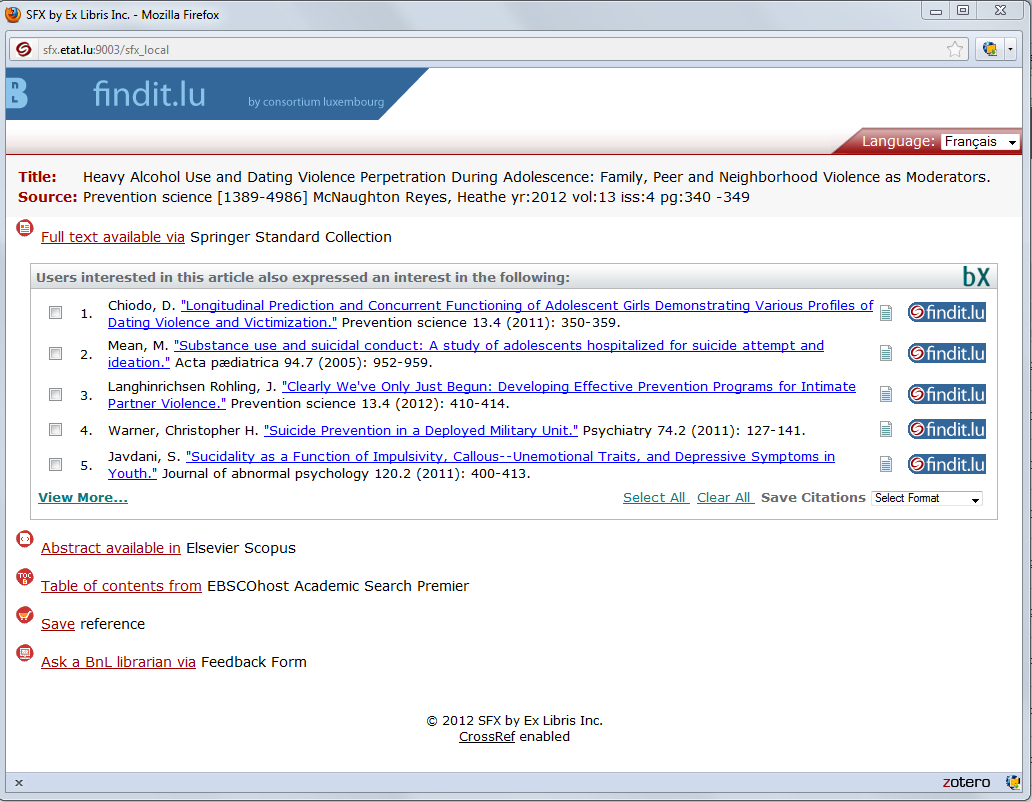Open the document icon for Mean article
1032x802 pixels.
coord(886,354)
